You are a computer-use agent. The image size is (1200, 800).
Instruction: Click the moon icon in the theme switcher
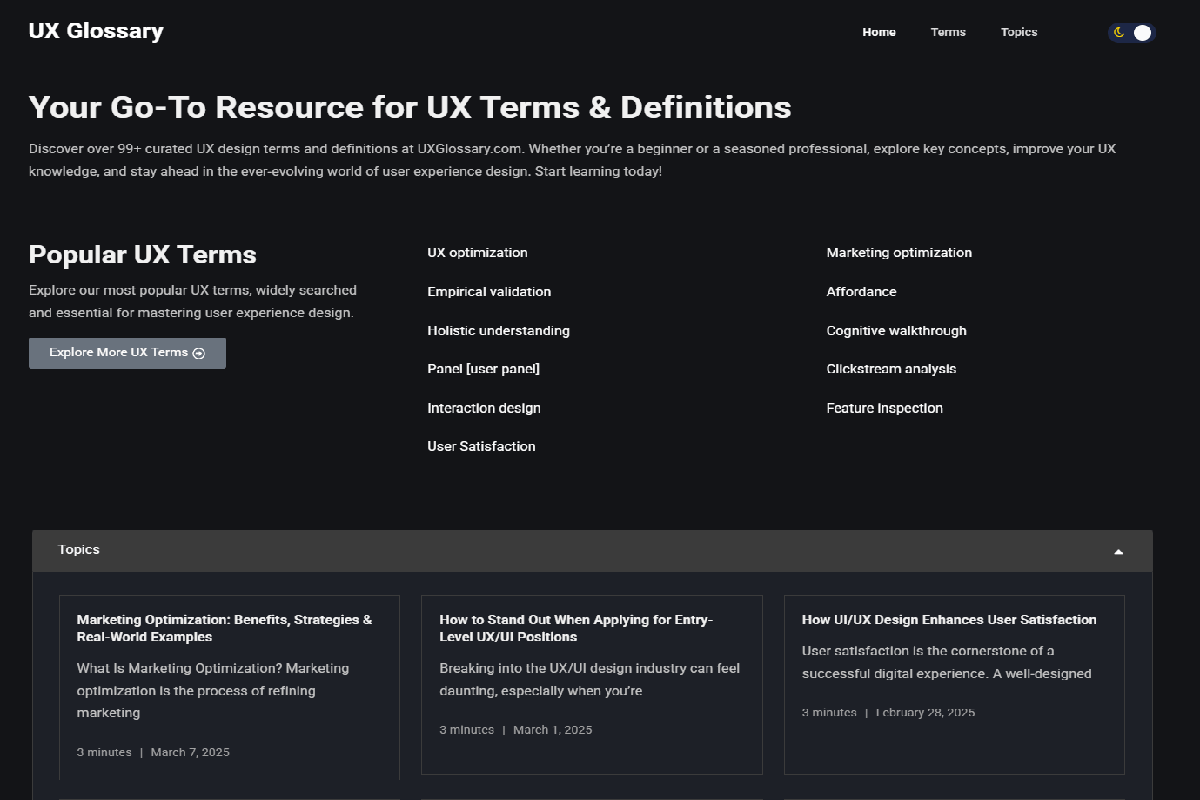1117,32
